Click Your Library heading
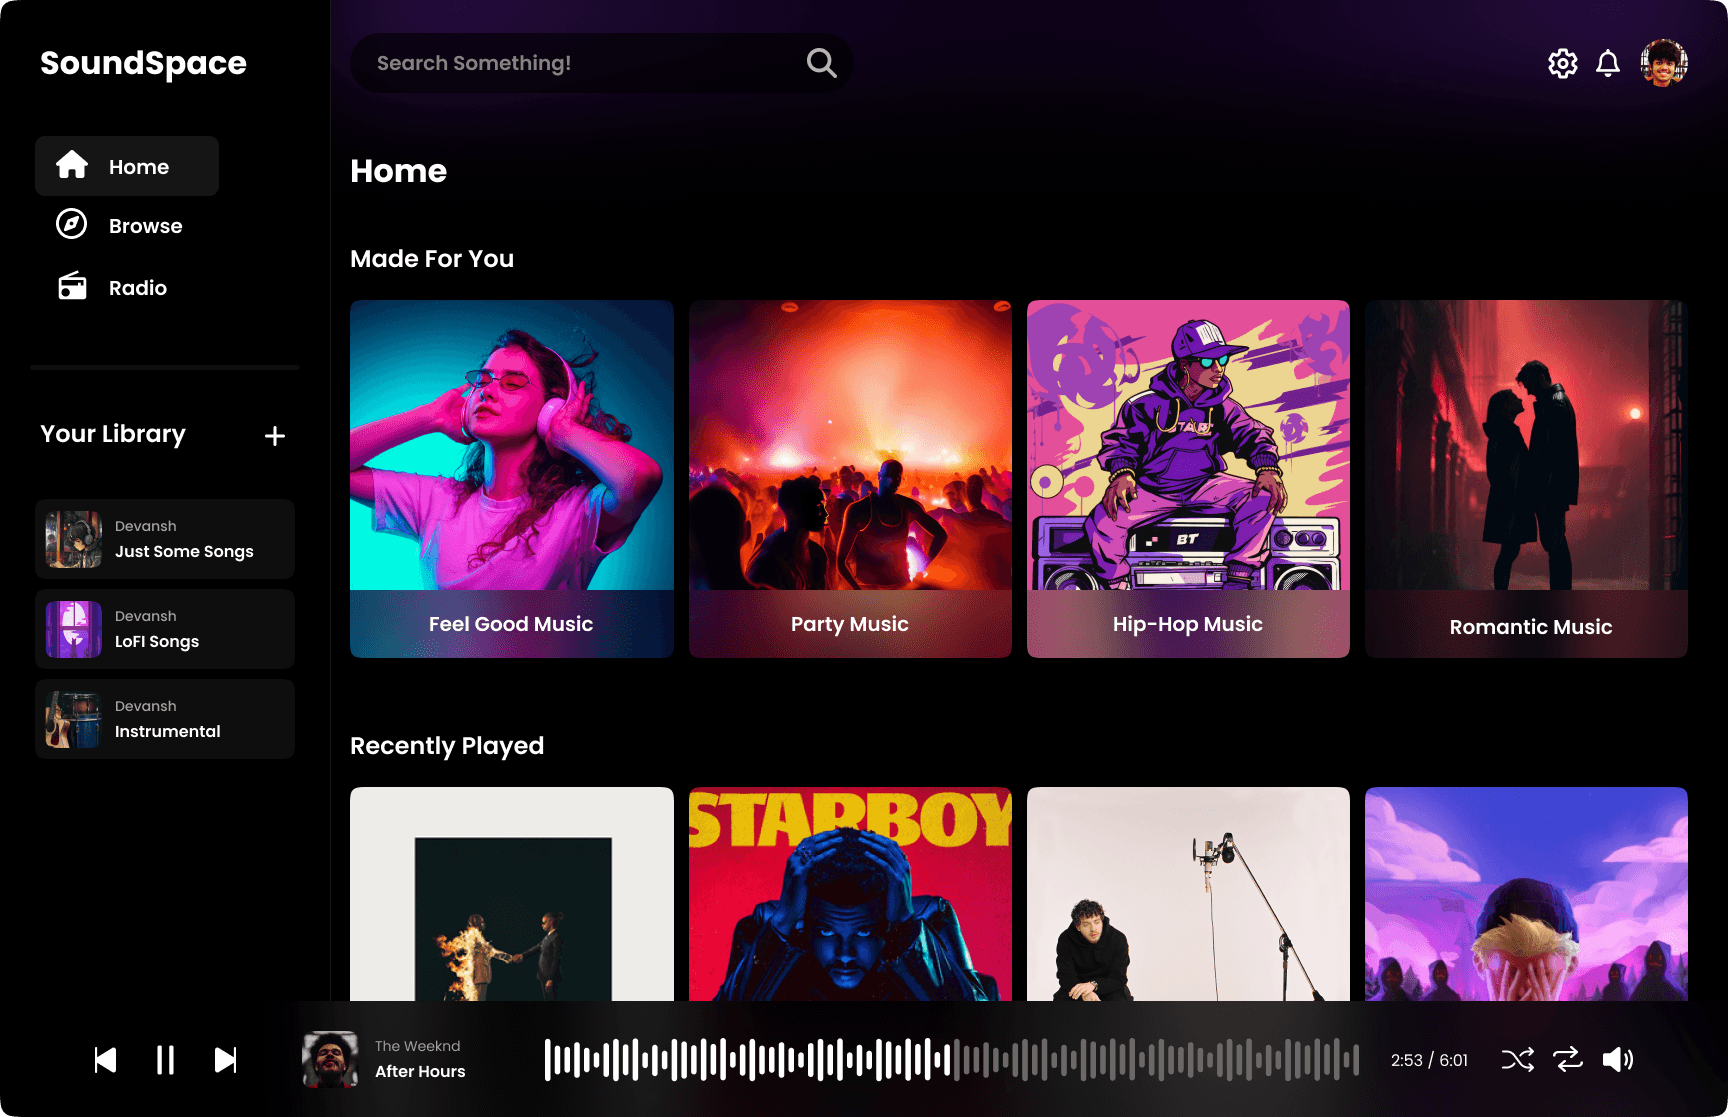1728x1117 pixels. pyautogui.click(x=113, y=434)
